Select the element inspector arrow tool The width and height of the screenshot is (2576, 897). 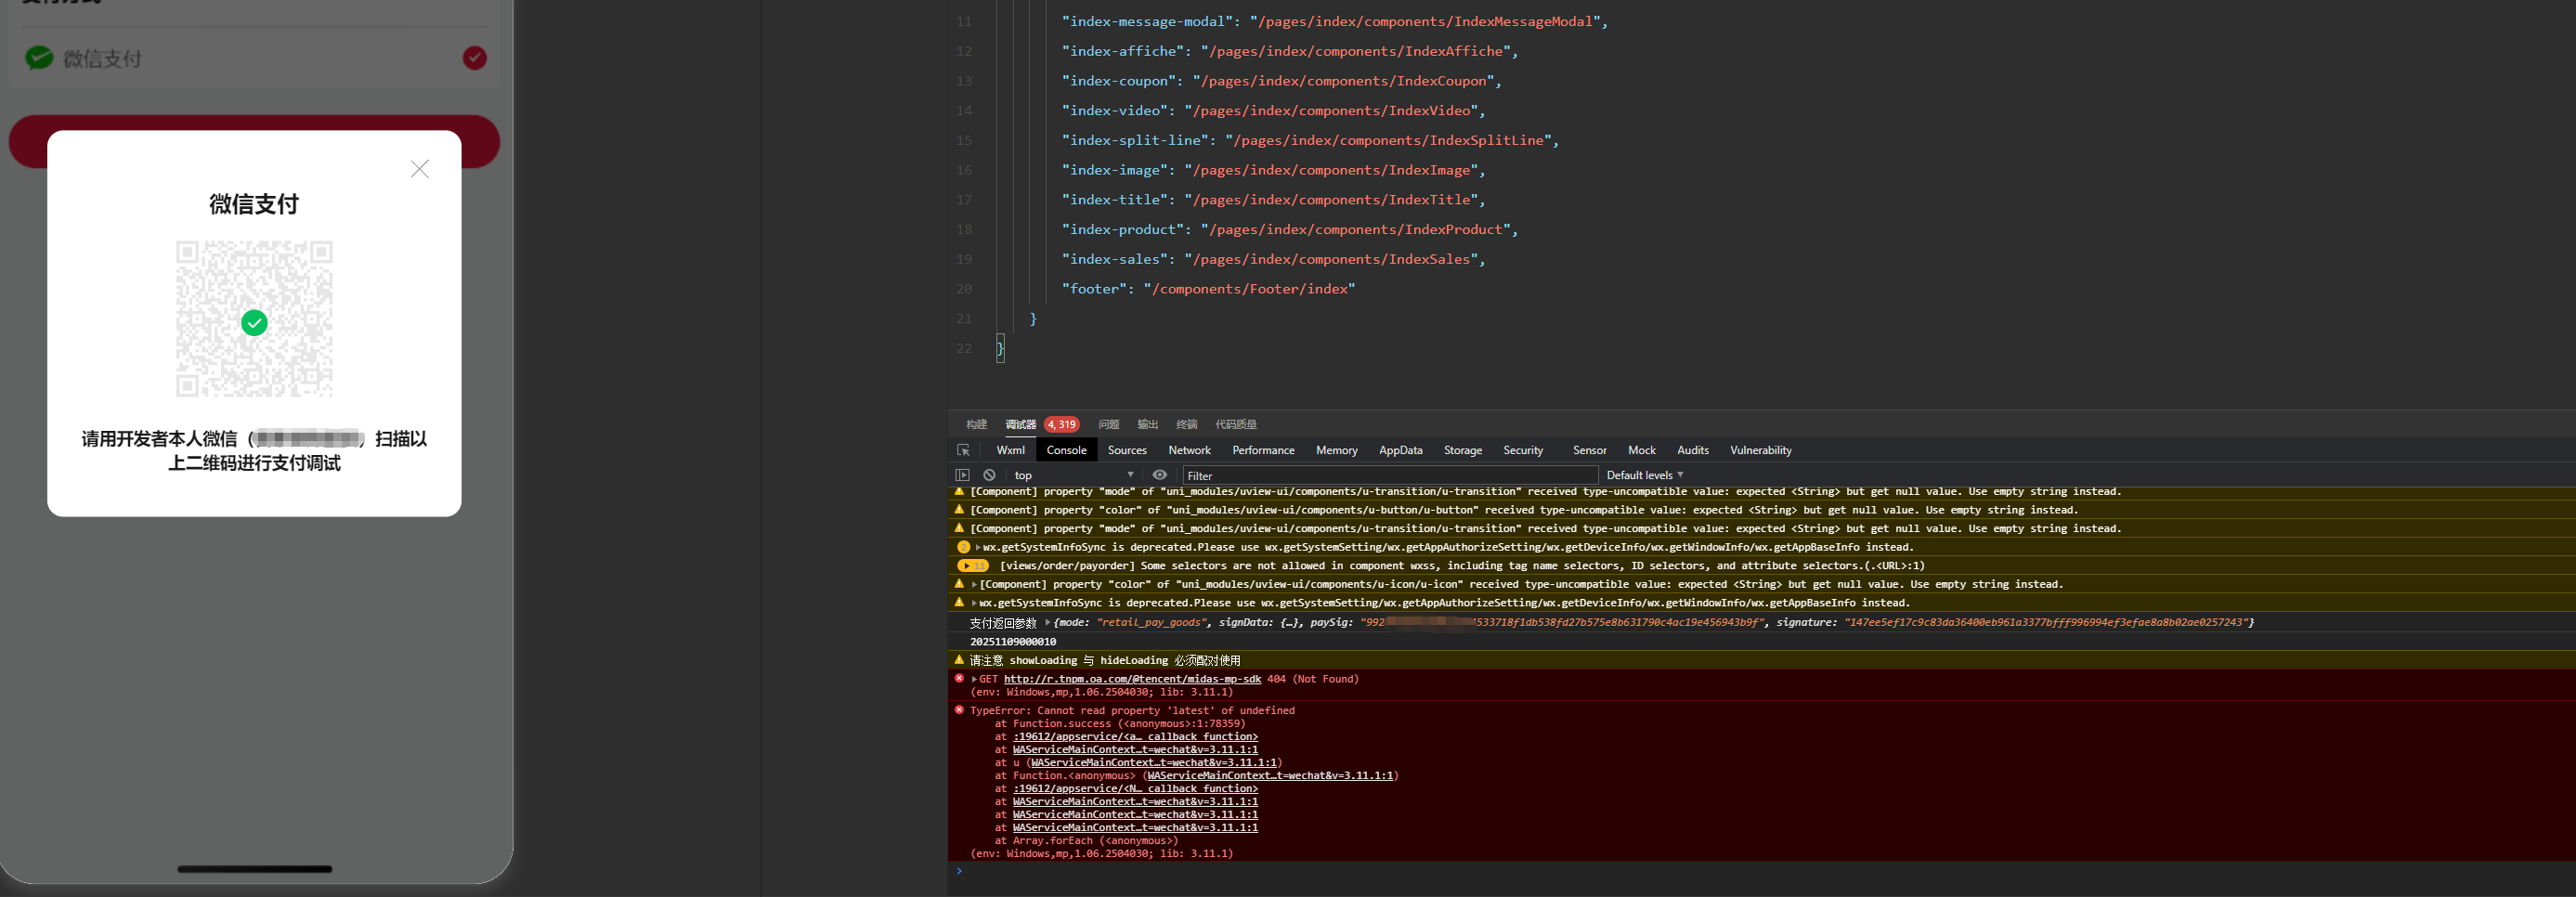point(963,450)
